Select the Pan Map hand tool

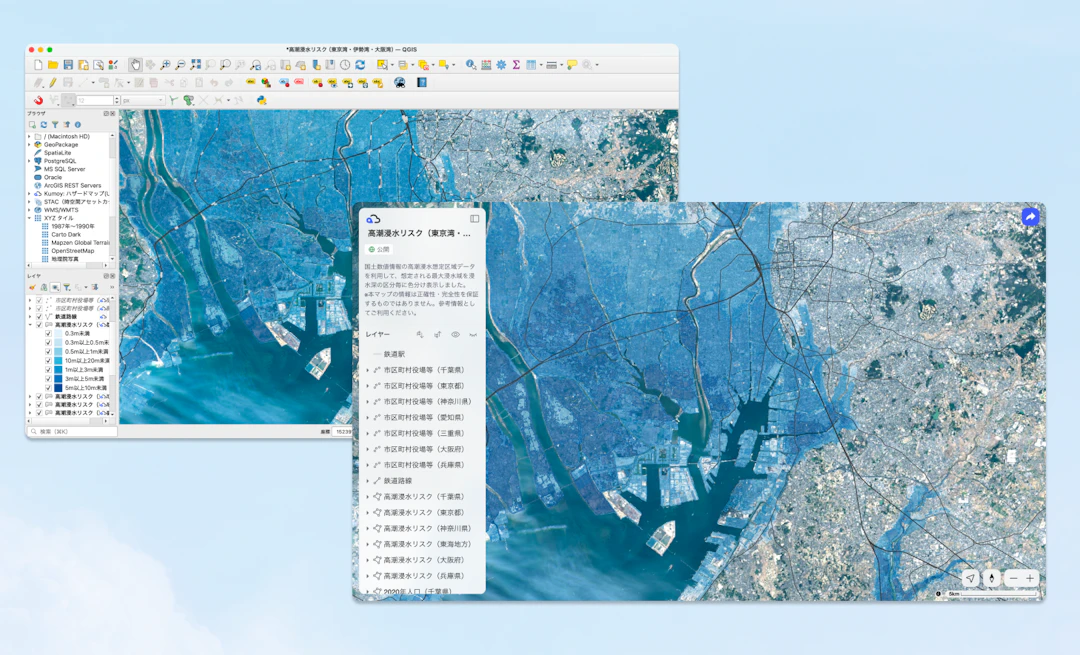[137, 63]
